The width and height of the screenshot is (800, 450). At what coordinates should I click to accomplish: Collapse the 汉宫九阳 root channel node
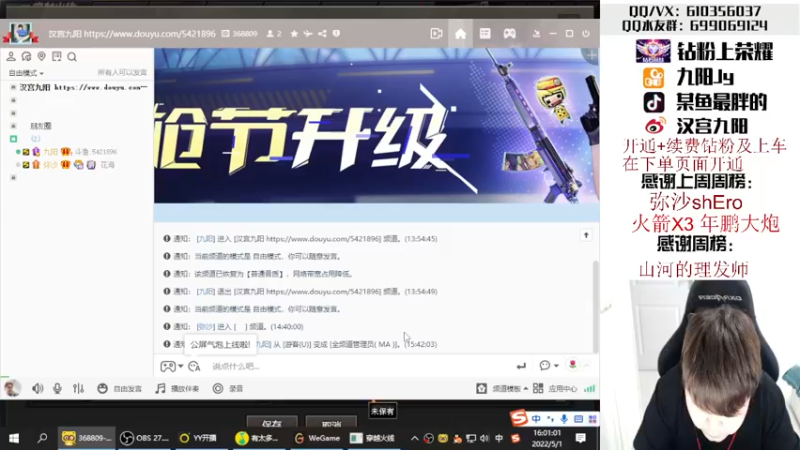point(13,87)
